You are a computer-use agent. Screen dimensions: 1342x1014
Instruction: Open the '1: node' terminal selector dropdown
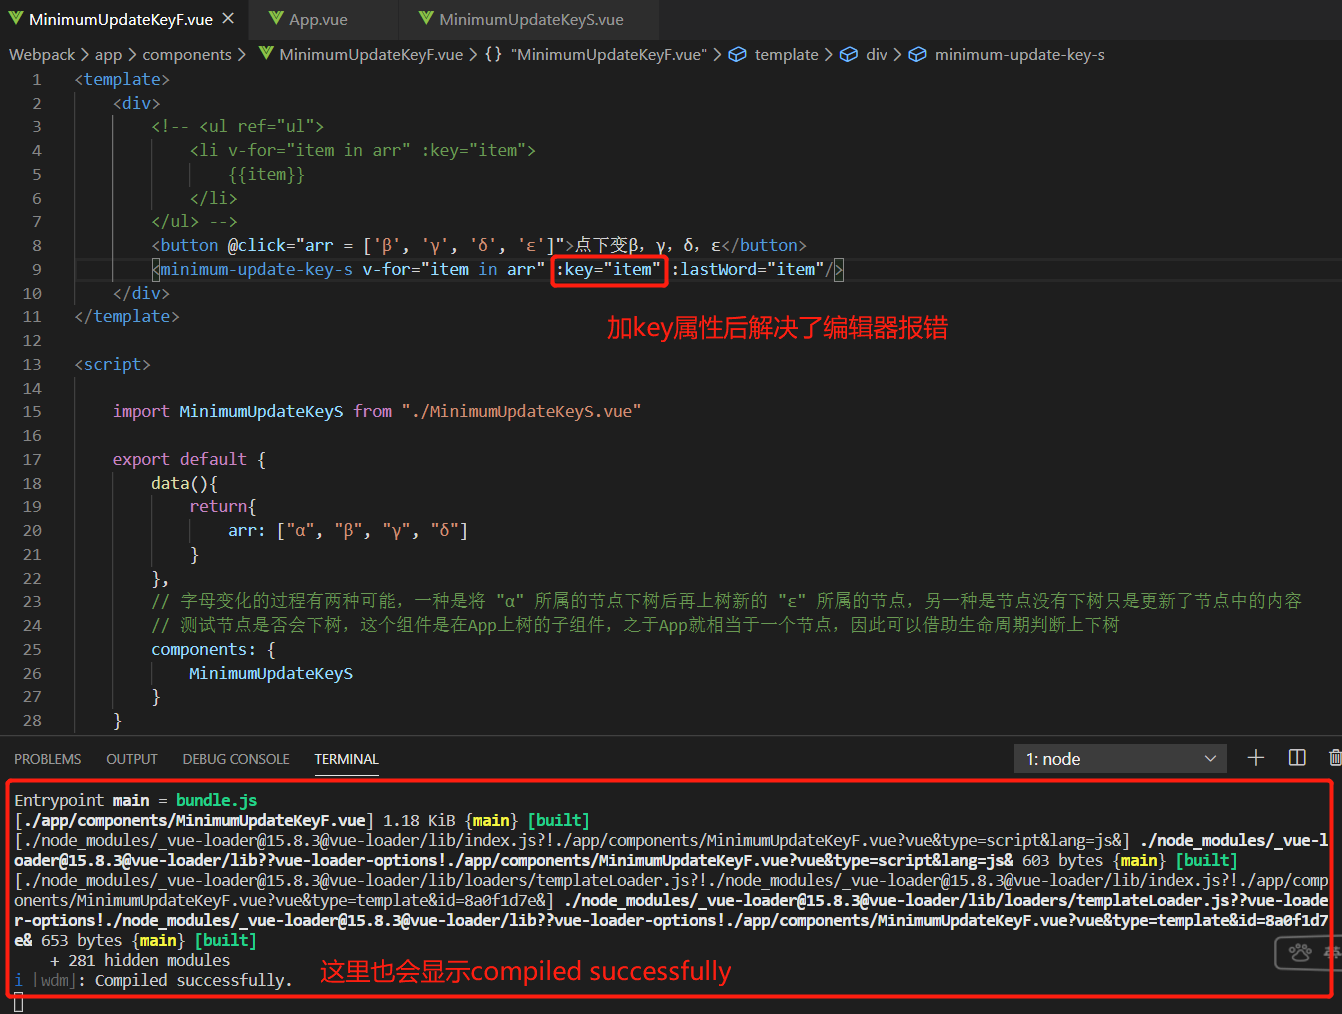pyautogui.click(x=1120, y=759)
